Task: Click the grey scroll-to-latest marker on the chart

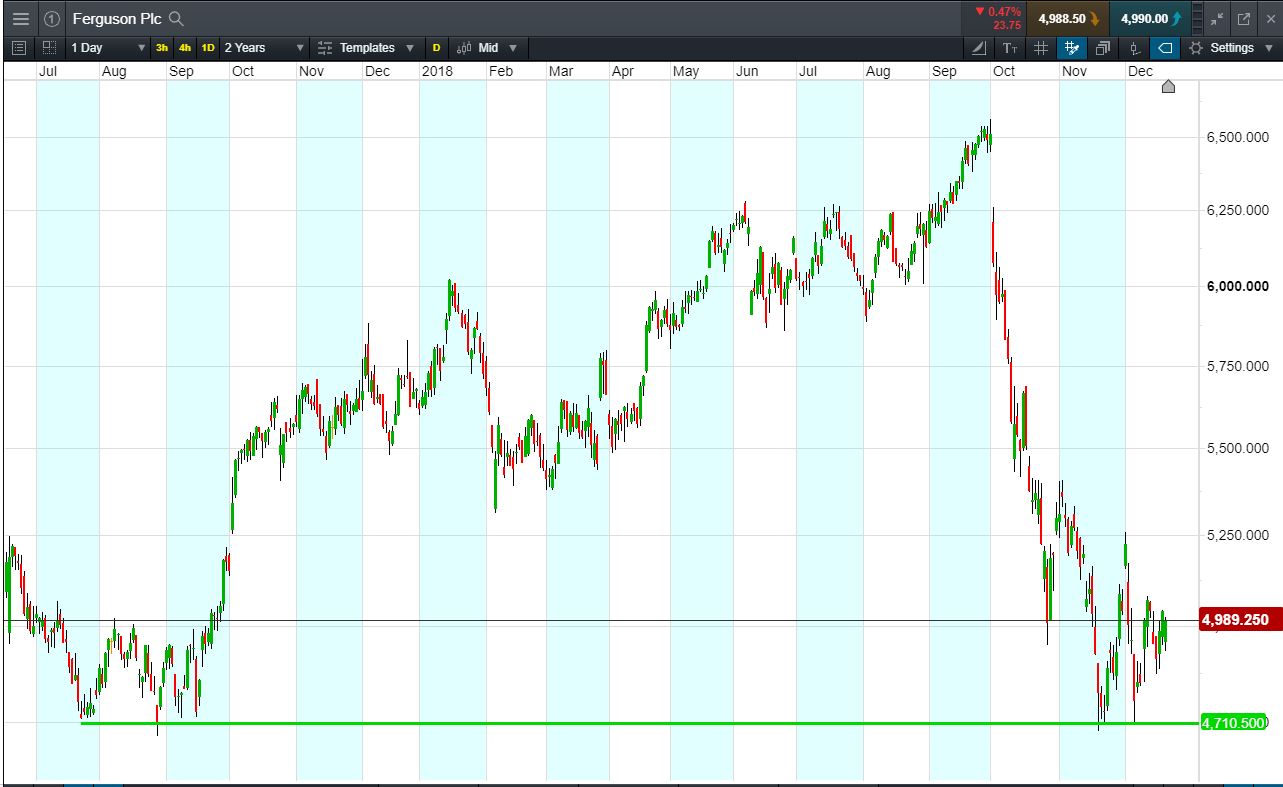Action: (1168, 86)
